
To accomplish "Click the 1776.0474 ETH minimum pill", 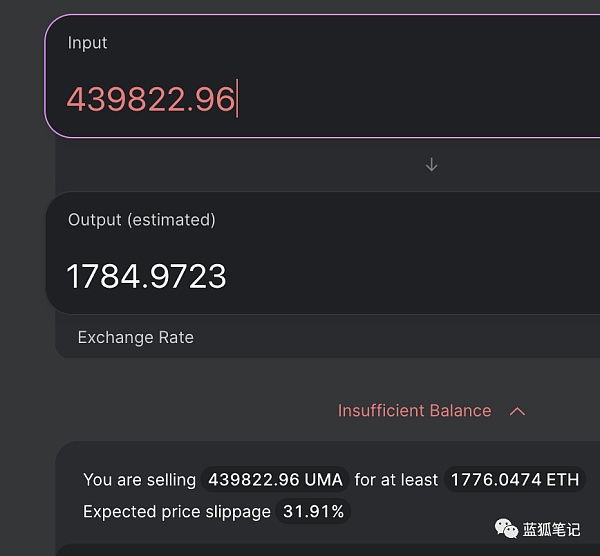I will 515,480.
